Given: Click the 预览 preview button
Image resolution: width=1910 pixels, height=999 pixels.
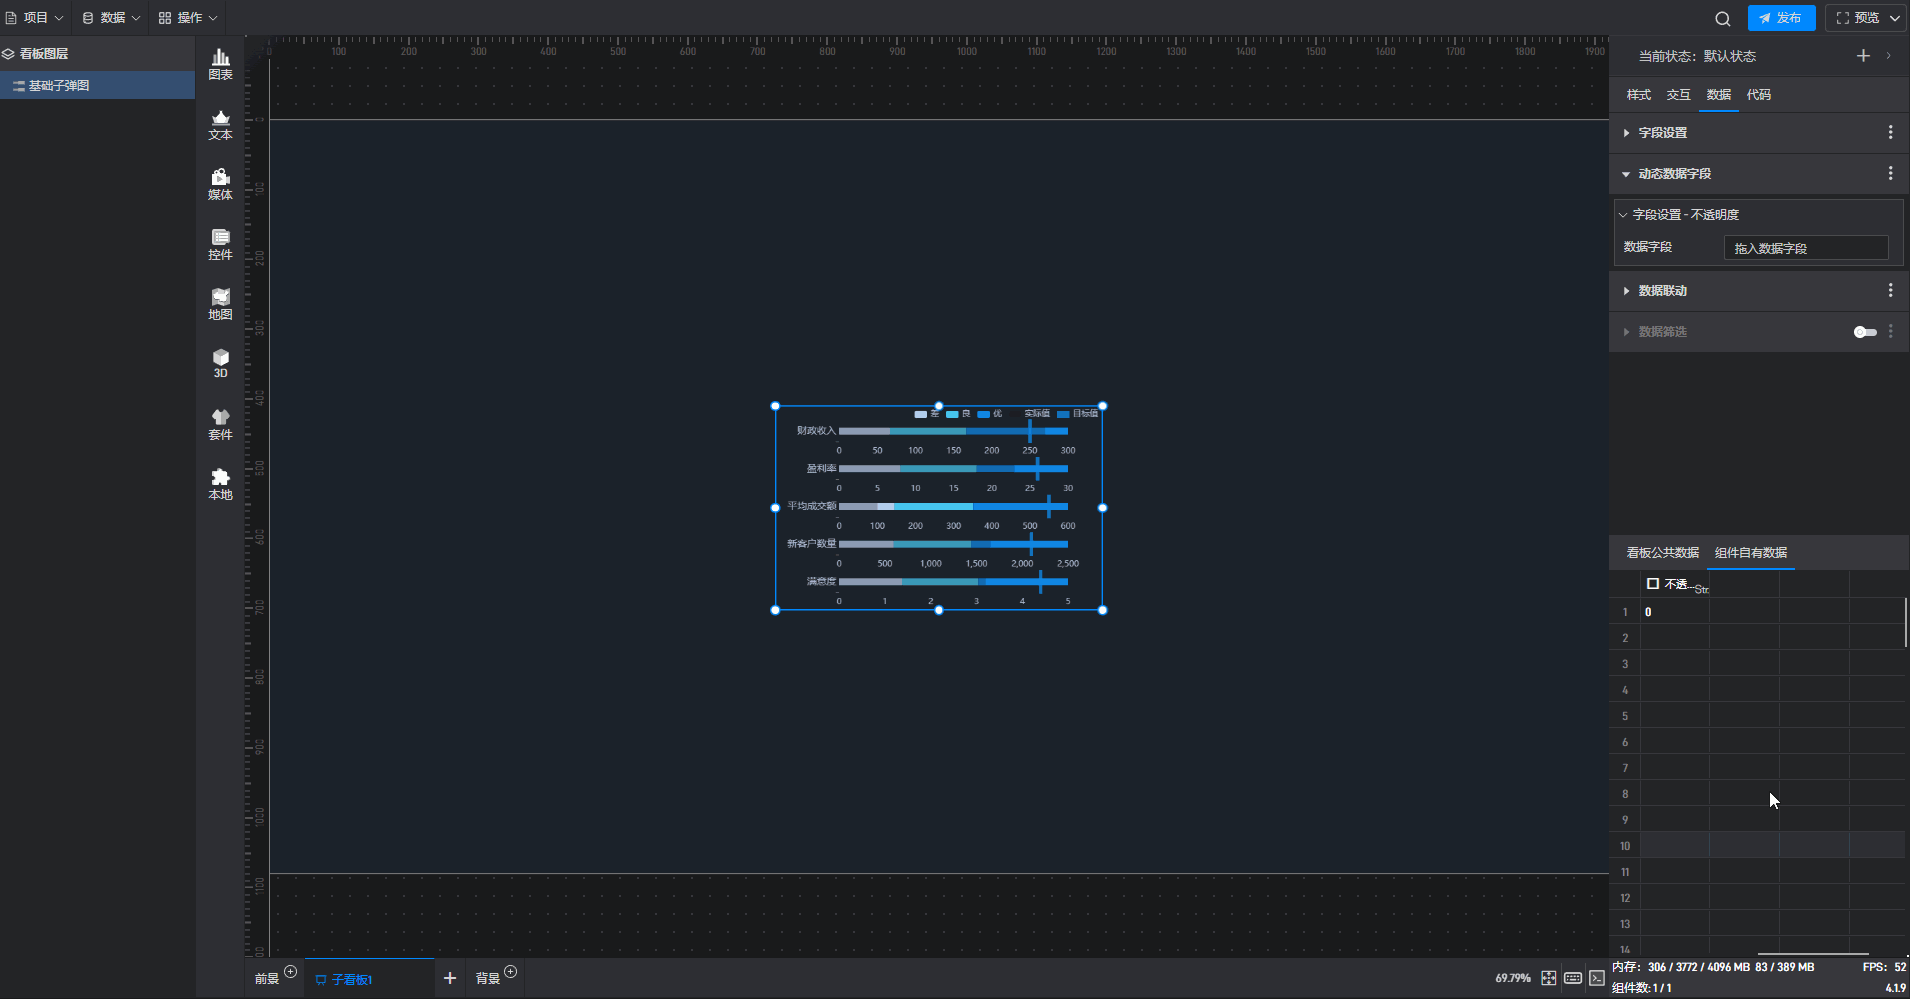Looking at the screenshot, I should pos(1858,18).
